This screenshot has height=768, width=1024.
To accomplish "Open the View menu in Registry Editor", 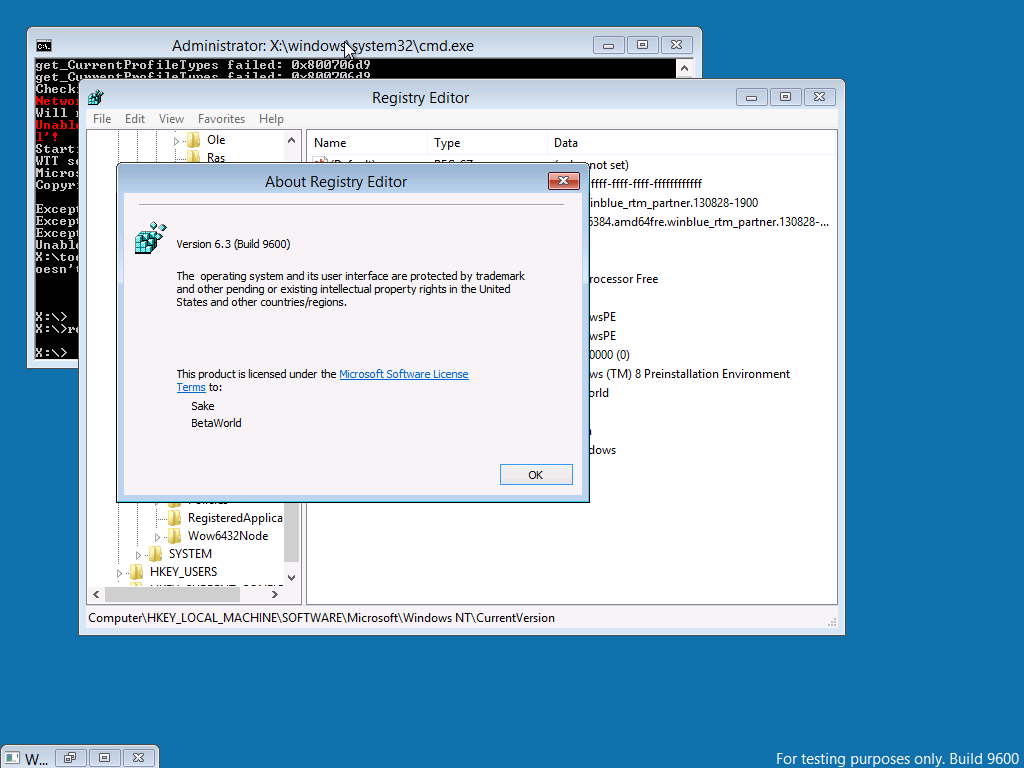I will (x=171, y=119).
